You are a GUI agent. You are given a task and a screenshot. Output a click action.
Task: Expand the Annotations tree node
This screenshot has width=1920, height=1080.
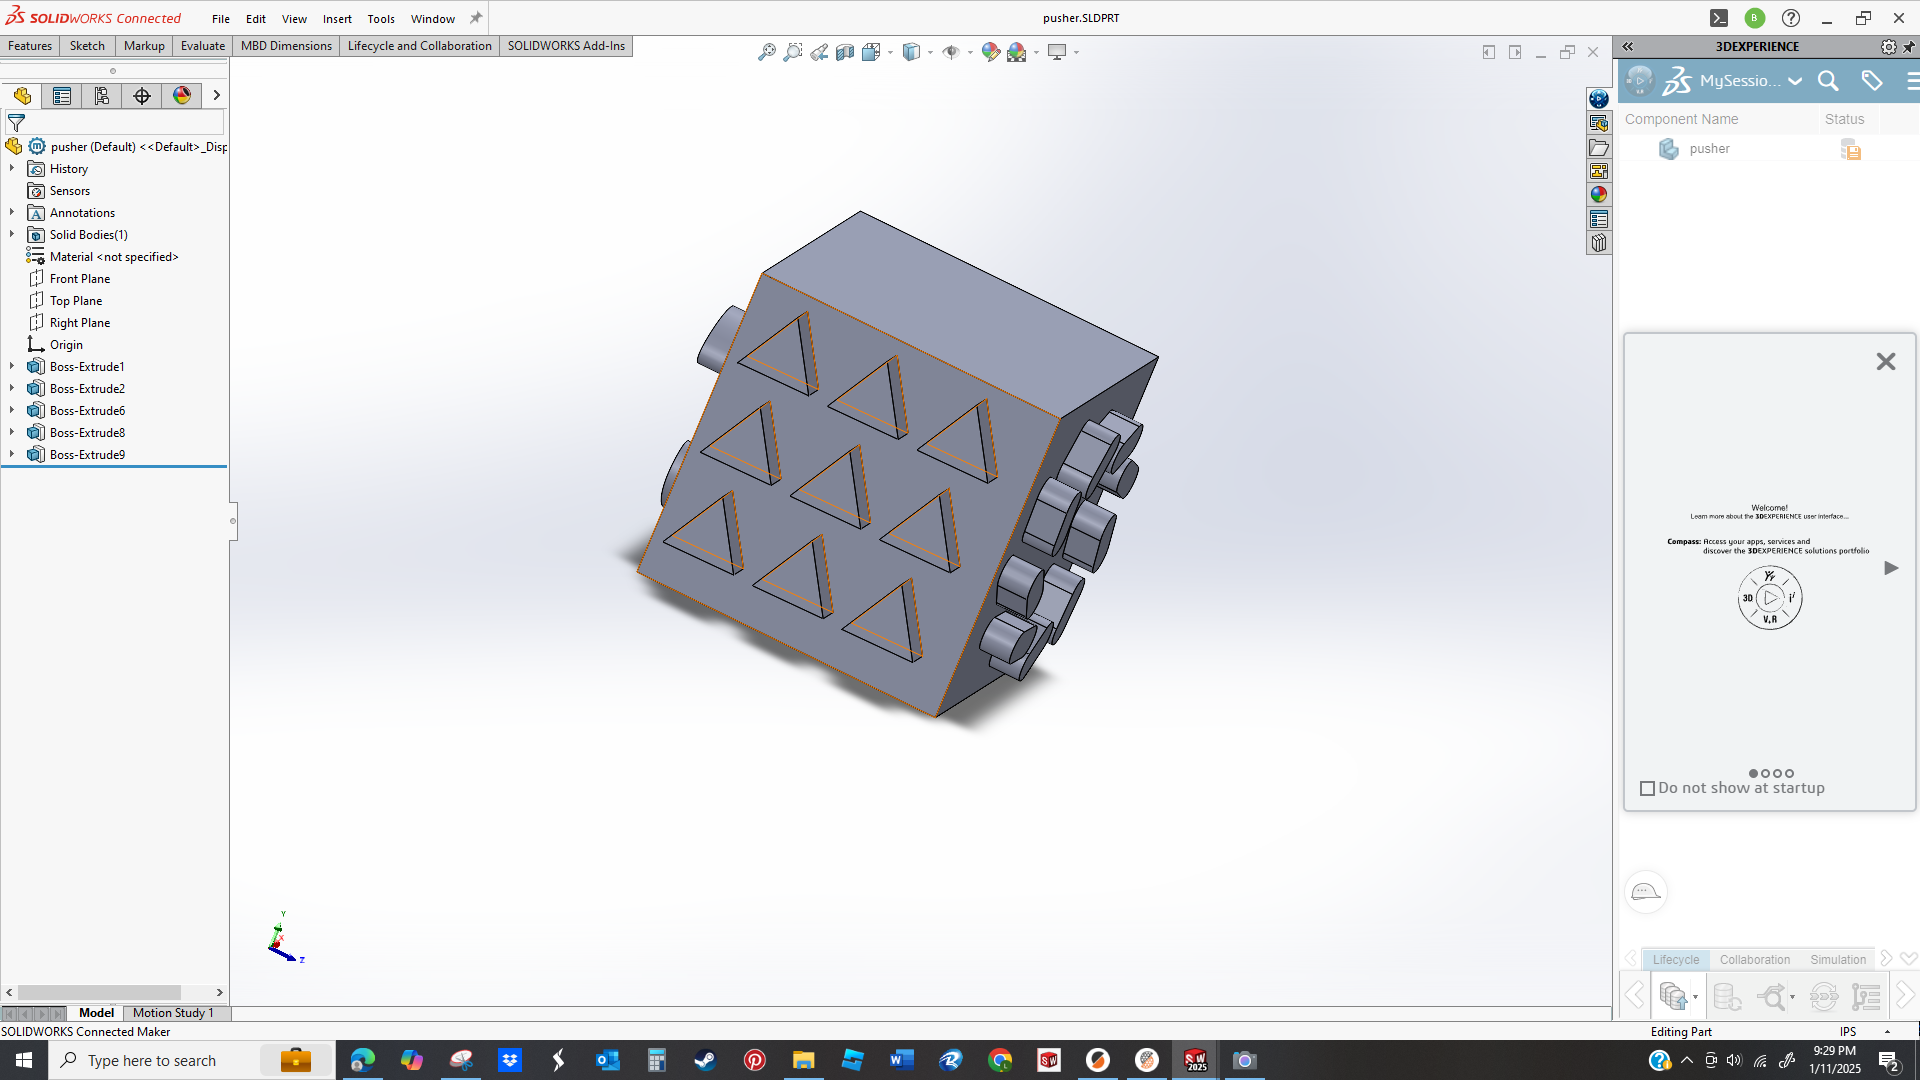(x=12, y=213)
